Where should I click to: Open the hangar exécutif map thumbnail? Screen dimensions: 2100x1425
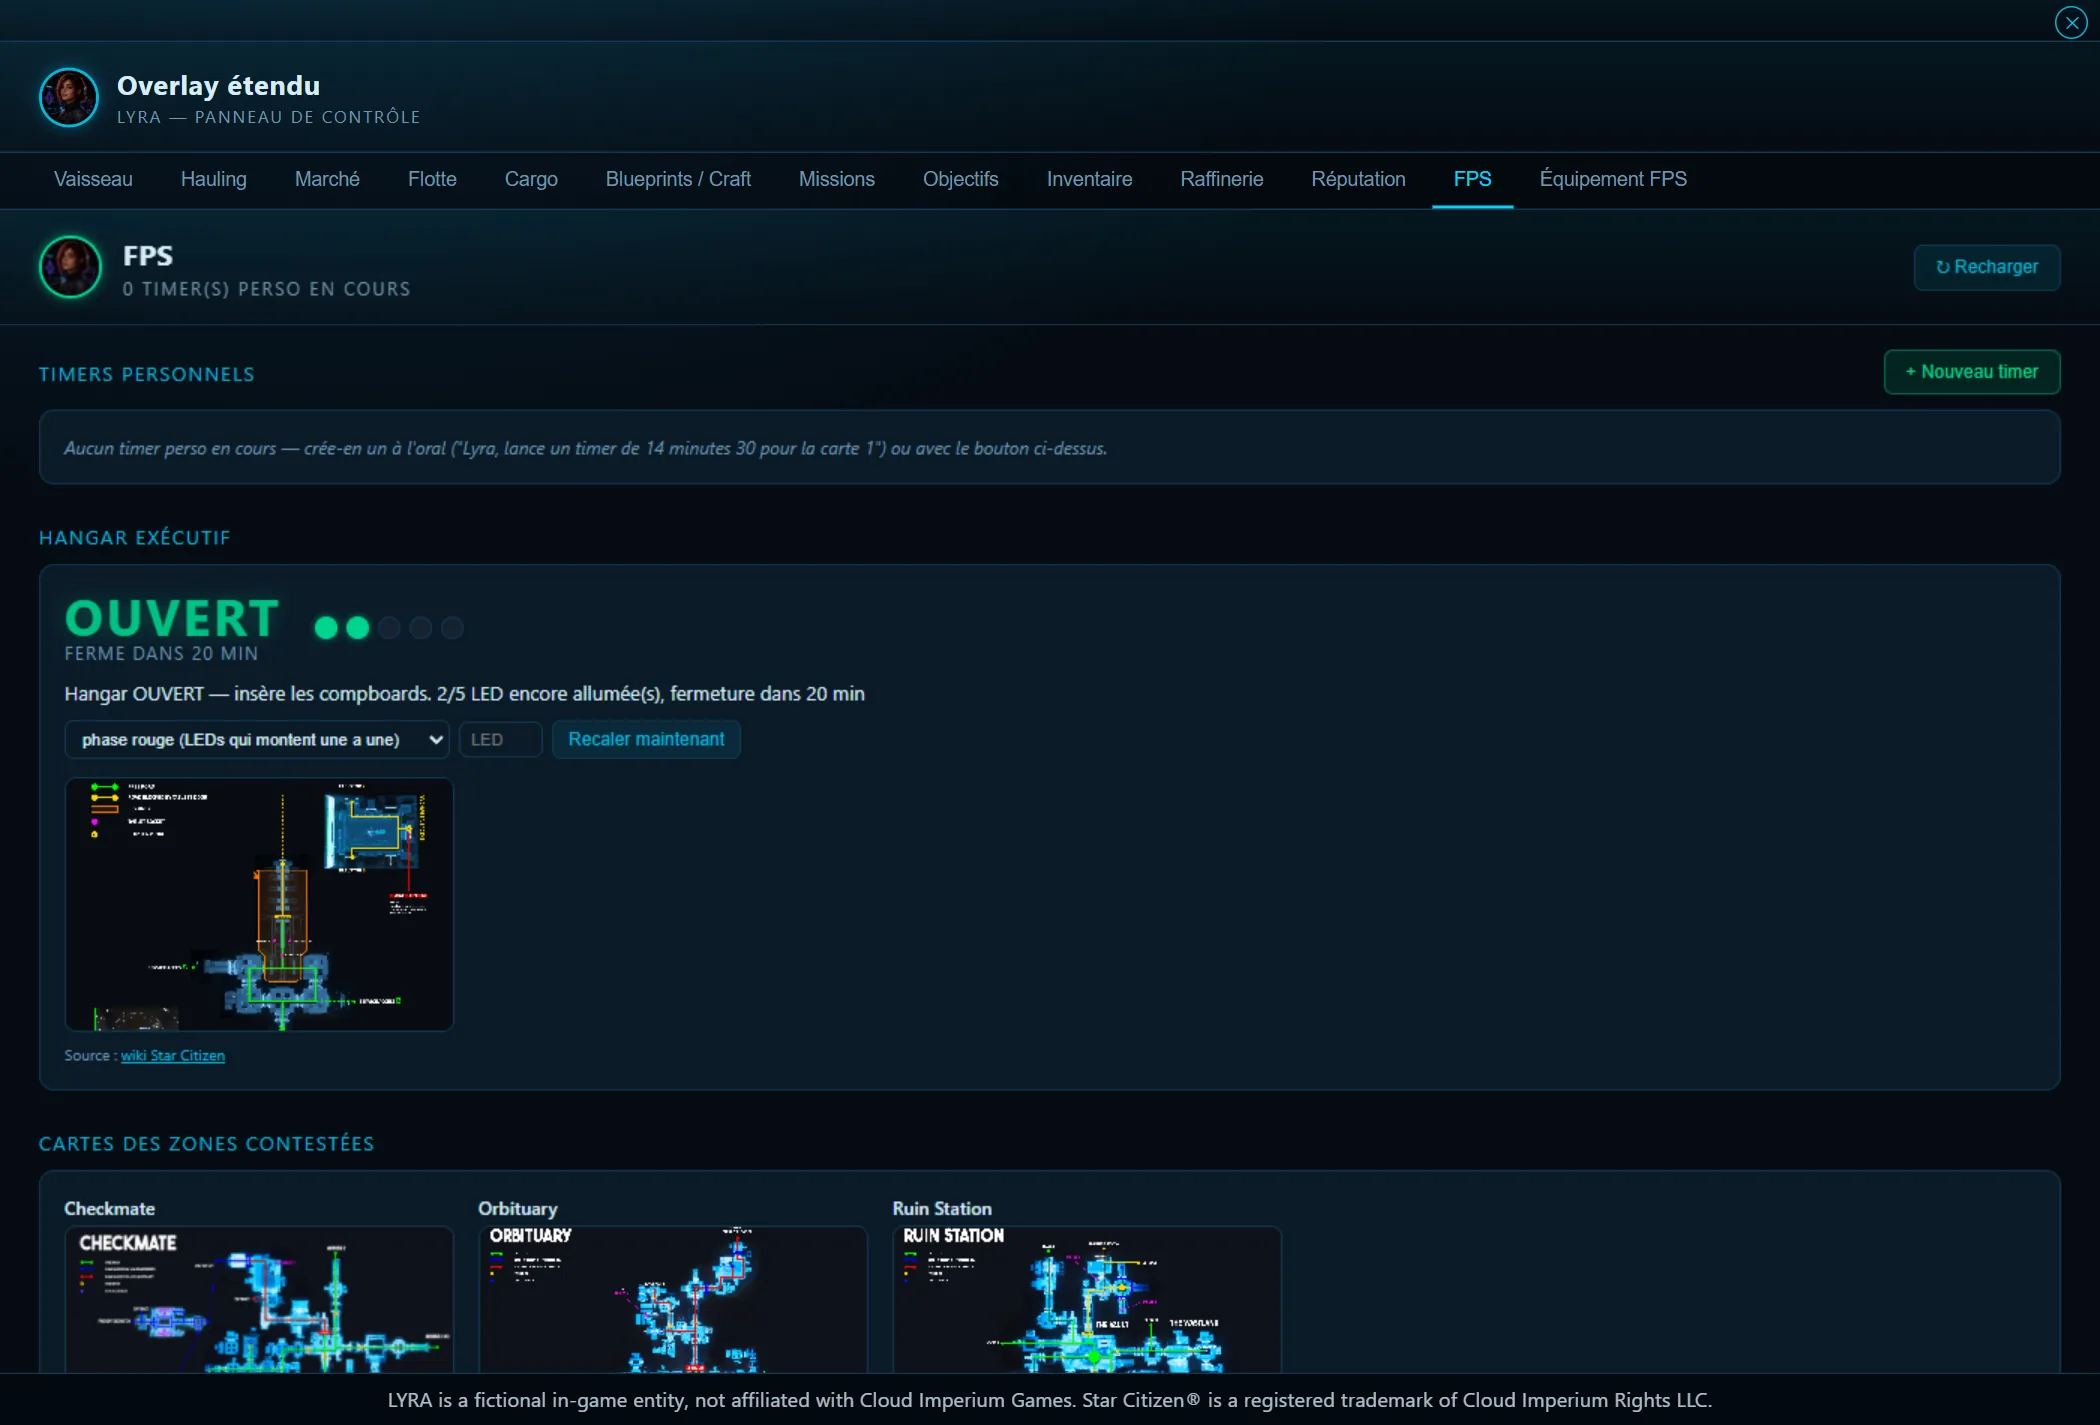[x=259, y=905]
